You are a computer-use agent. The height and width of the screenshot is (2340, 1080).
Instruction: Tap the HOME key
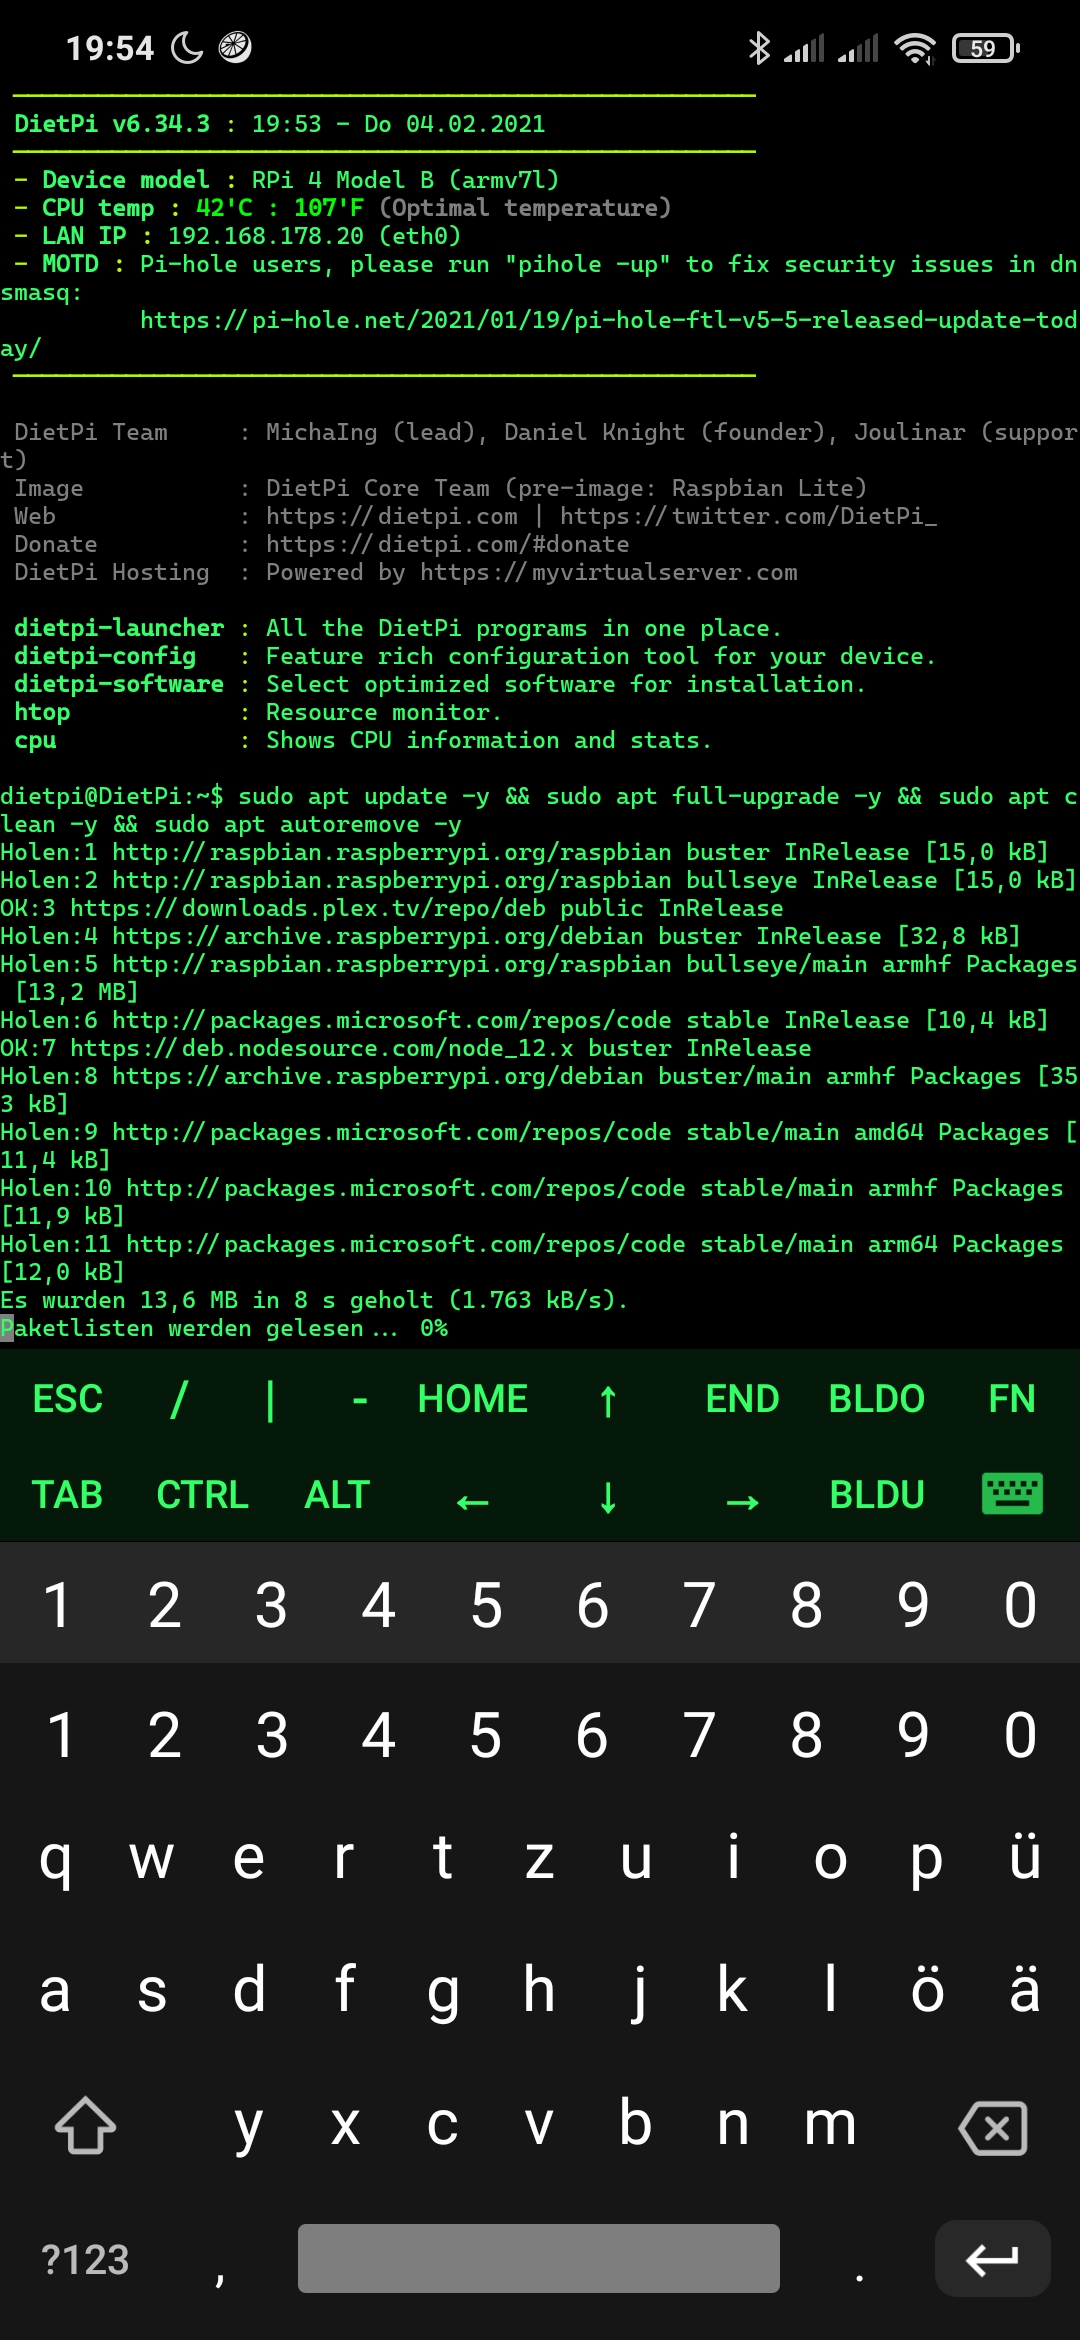[x=472, y=1398]
